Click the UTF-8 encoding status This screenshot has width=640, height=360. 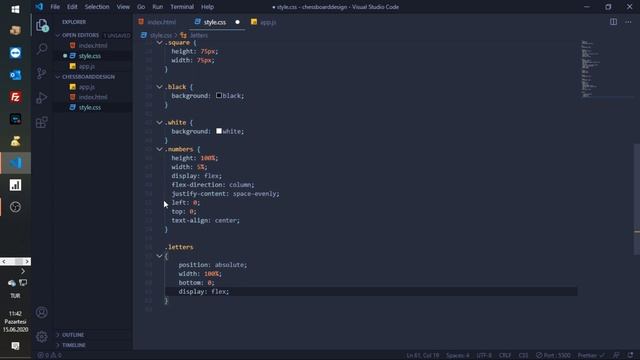[x=484, y=355]
